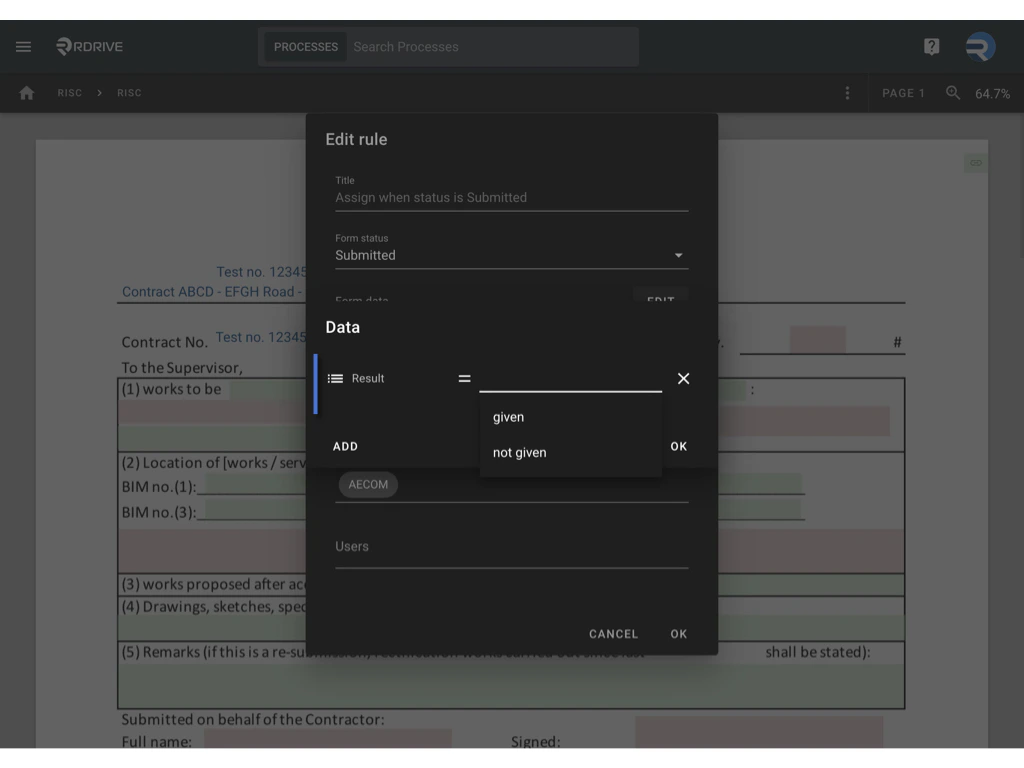Open the help icon in the top bar

click(x=930, y=46)
